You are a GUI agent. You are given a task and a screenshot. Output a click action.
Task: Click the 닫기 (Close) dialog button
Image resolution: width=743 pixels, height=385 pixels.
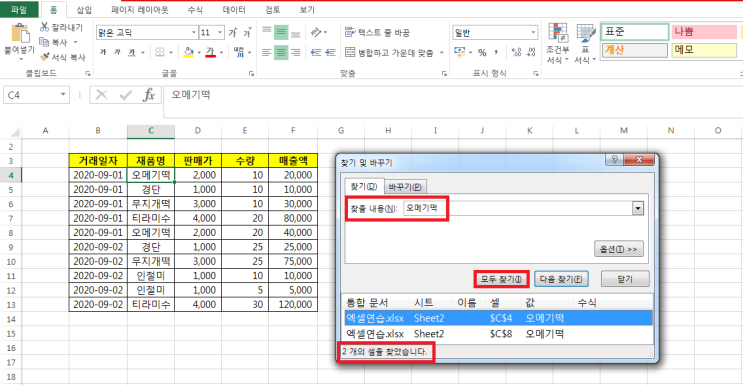tap(625, 280)
